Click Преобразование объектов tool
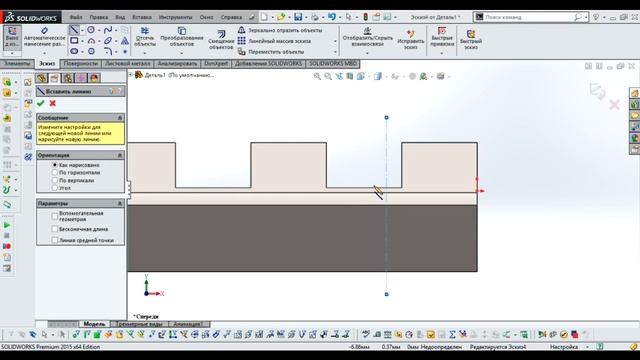The height and width of the screenshot is (360, 640). coord(182,37)
